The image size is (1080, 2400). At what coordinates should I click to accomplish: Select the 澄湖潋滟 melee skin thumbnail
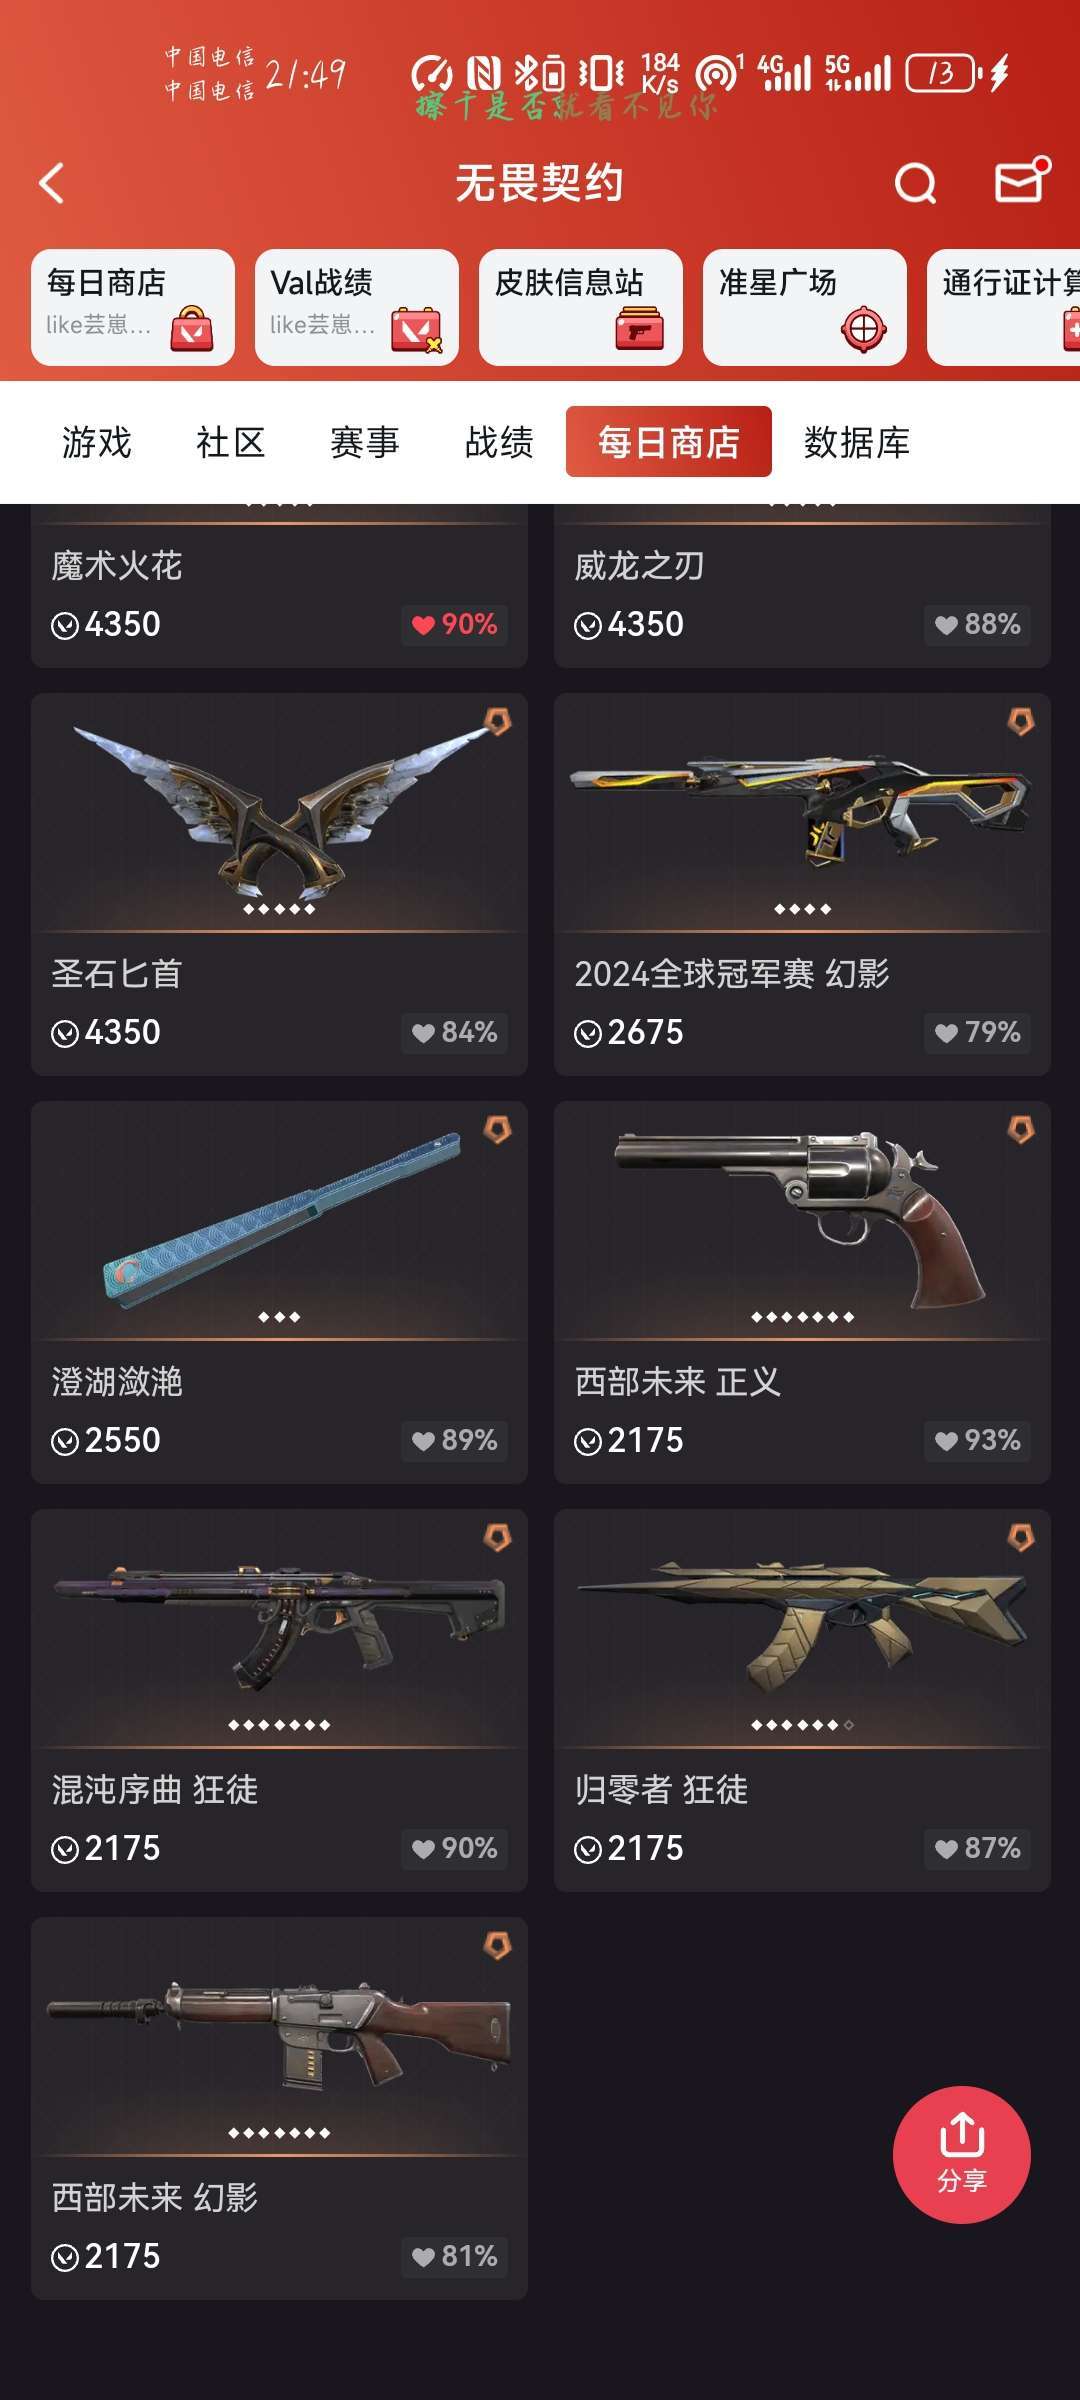pyautogui.click(x=279, y=1220)
